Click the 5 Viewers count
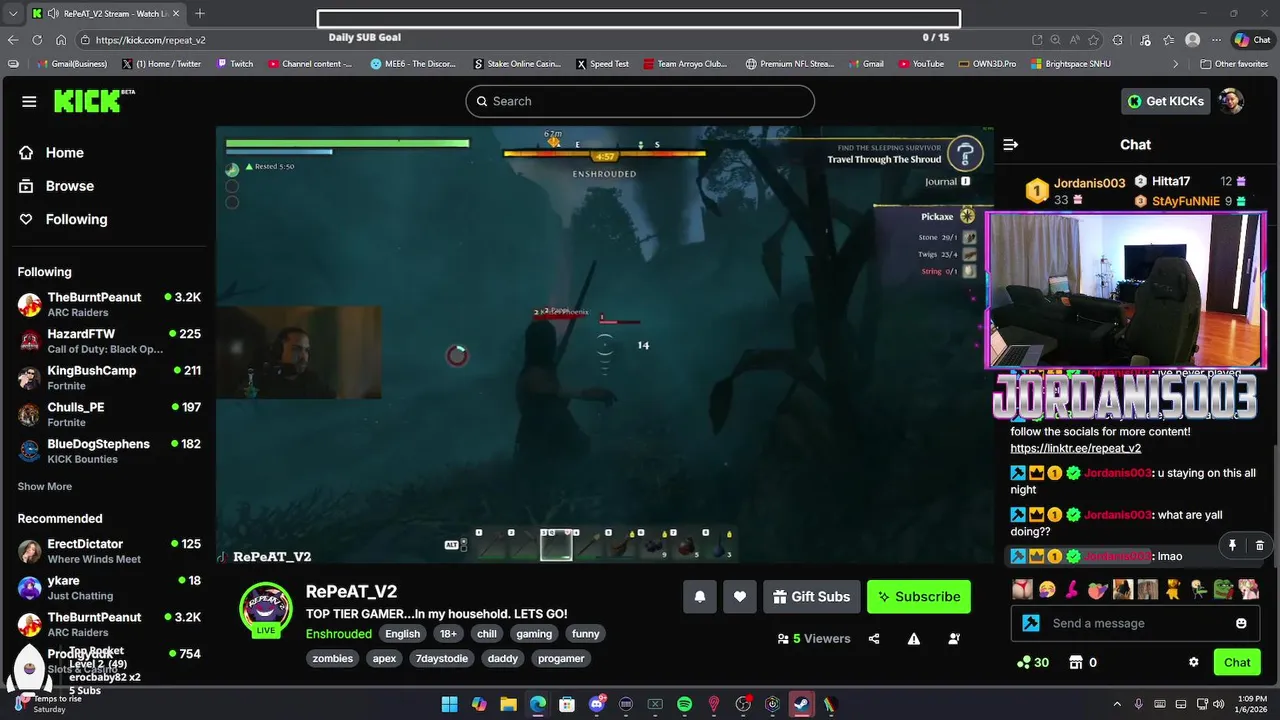 click(x=814, y=639)
